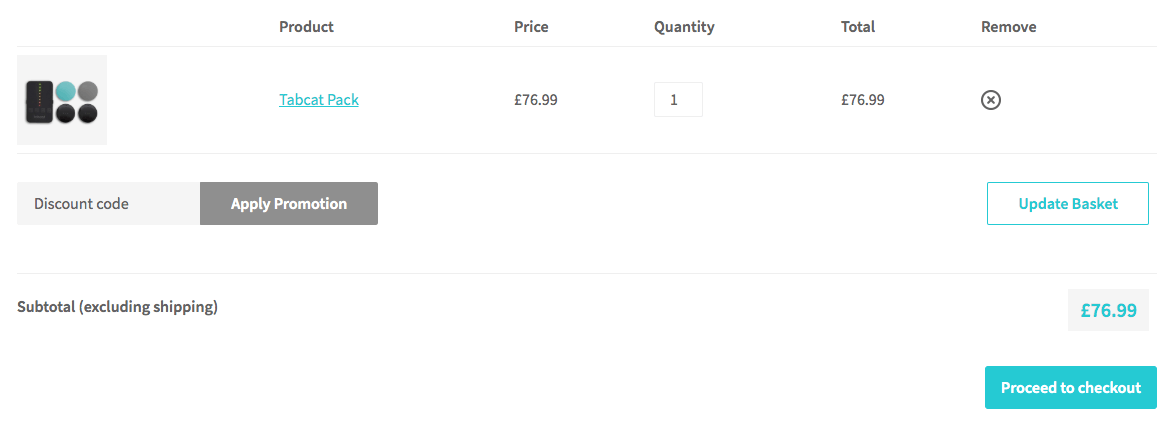Remove Tabcat Pack using the X icon
This screenshot has height=424, width=1174.
pos(991,100)
